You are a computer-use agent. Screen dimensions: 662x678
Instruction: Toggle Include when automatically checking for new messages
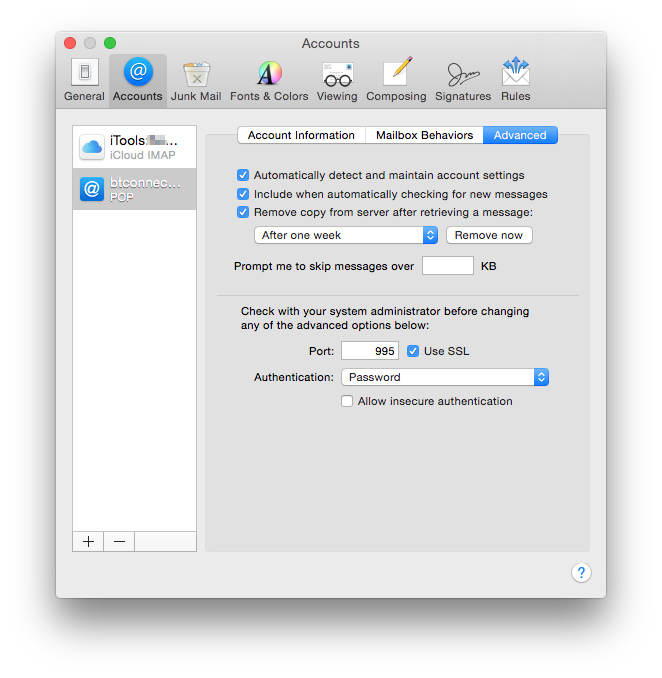(x=243, y=194)
